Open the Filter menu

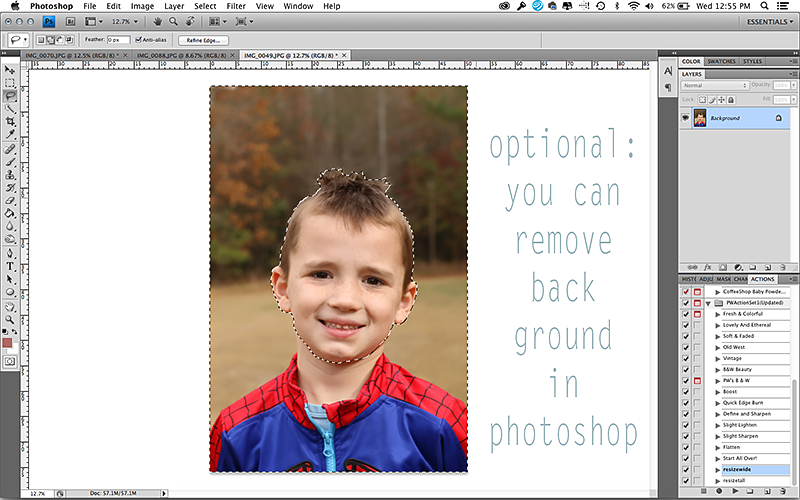pos(236,6)
